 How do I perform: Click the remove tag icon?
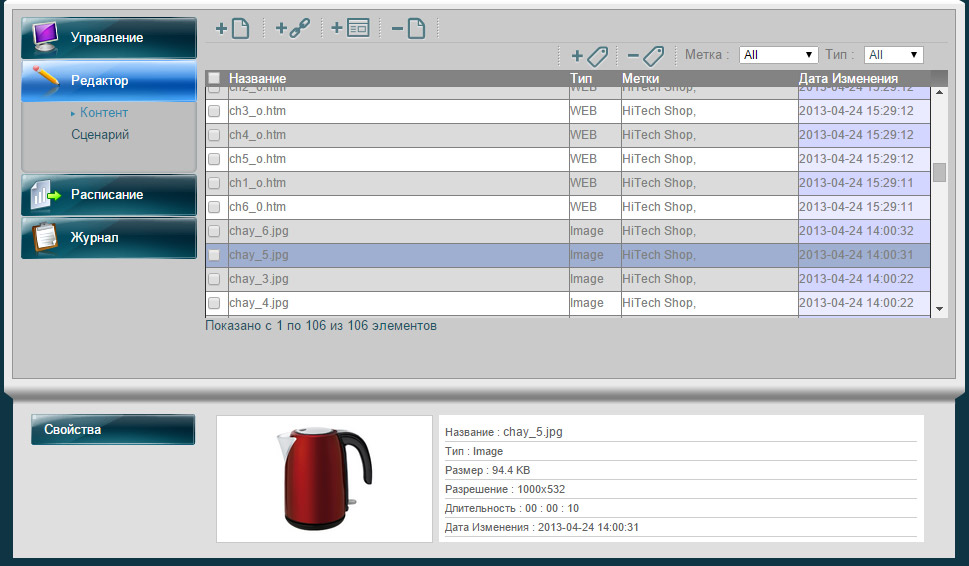click(645, 55)
